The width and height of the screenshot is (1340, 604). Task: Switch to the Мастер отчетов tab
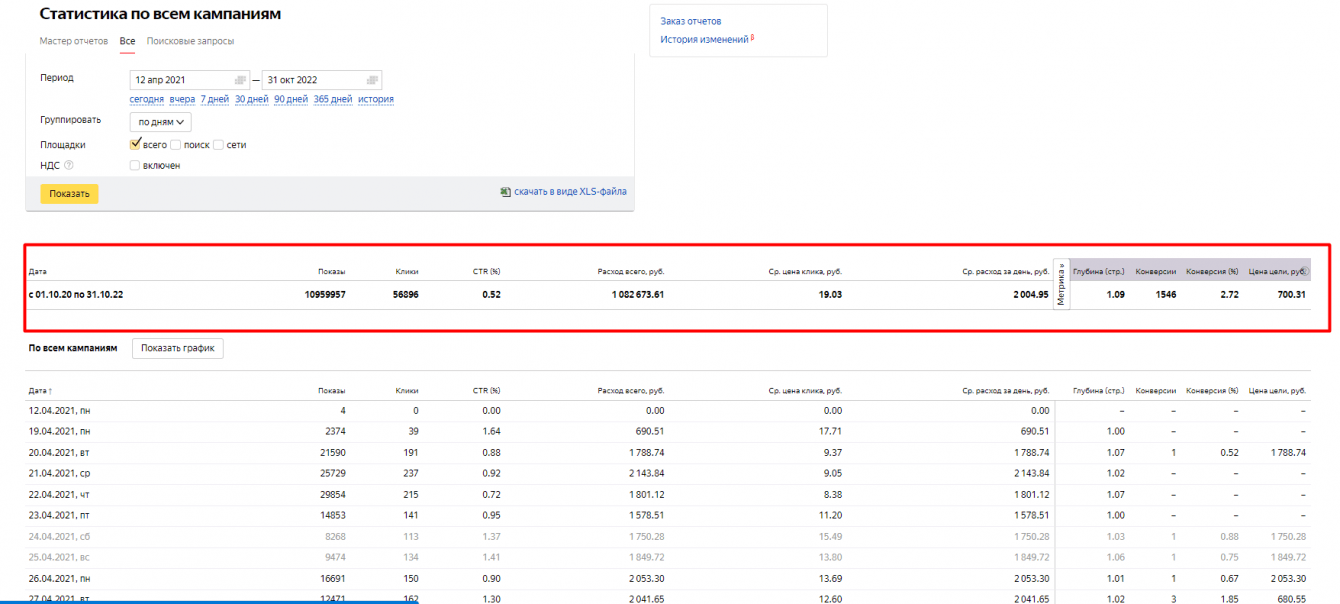point(74,41)
